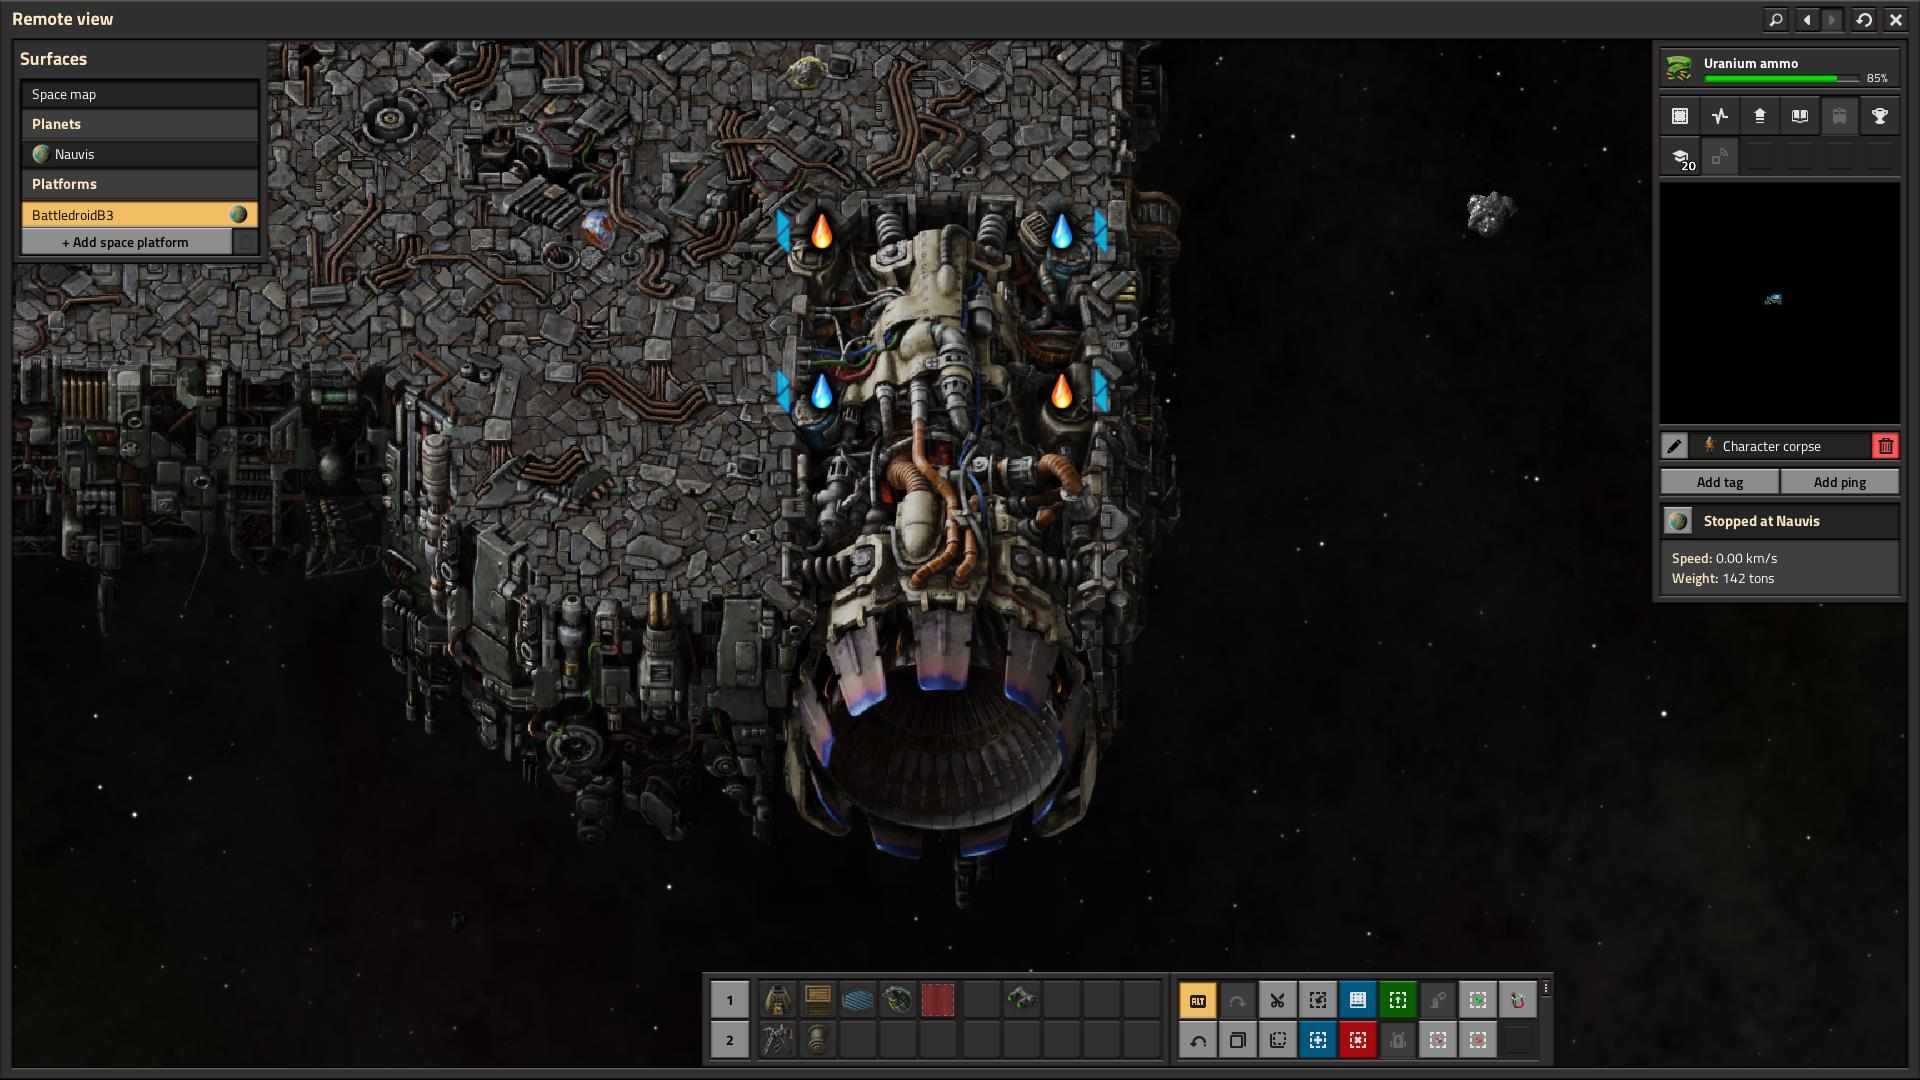Edit Character corpse tag with pencil icon
1920x1080 pixels.
click(1674, 446)
